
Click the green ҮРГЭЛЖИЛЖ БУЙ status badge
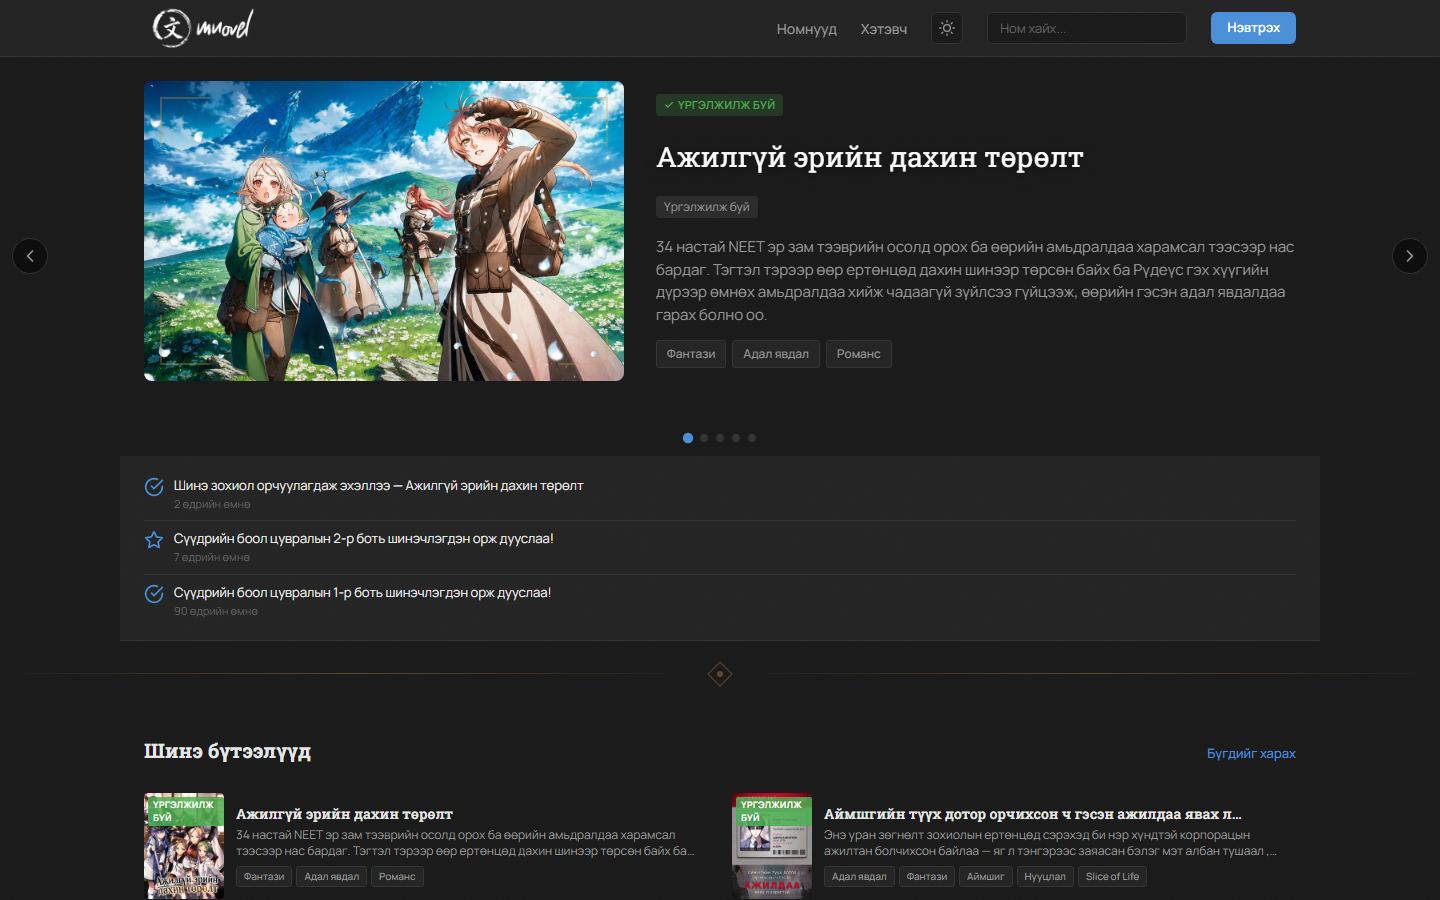click(720, 105)
